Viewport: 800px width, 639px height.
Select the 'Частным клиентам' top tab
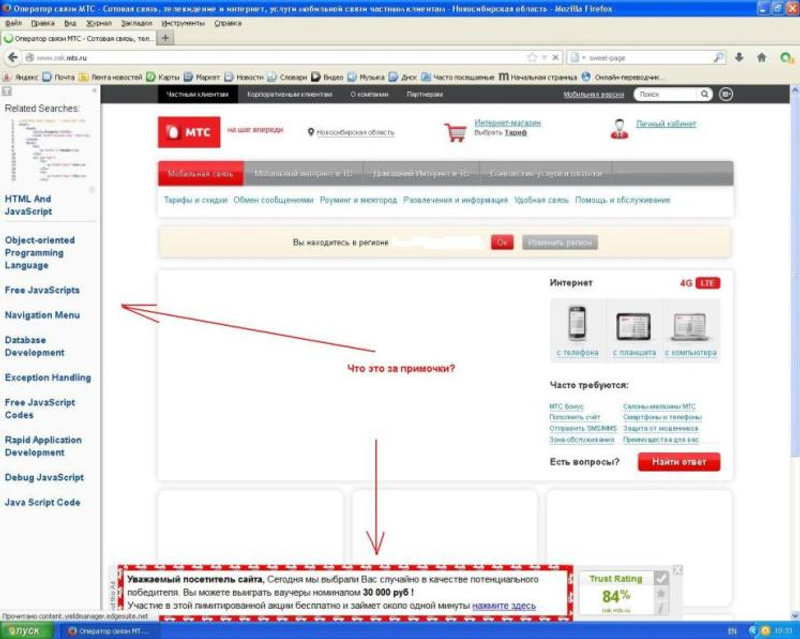[197, 94]
